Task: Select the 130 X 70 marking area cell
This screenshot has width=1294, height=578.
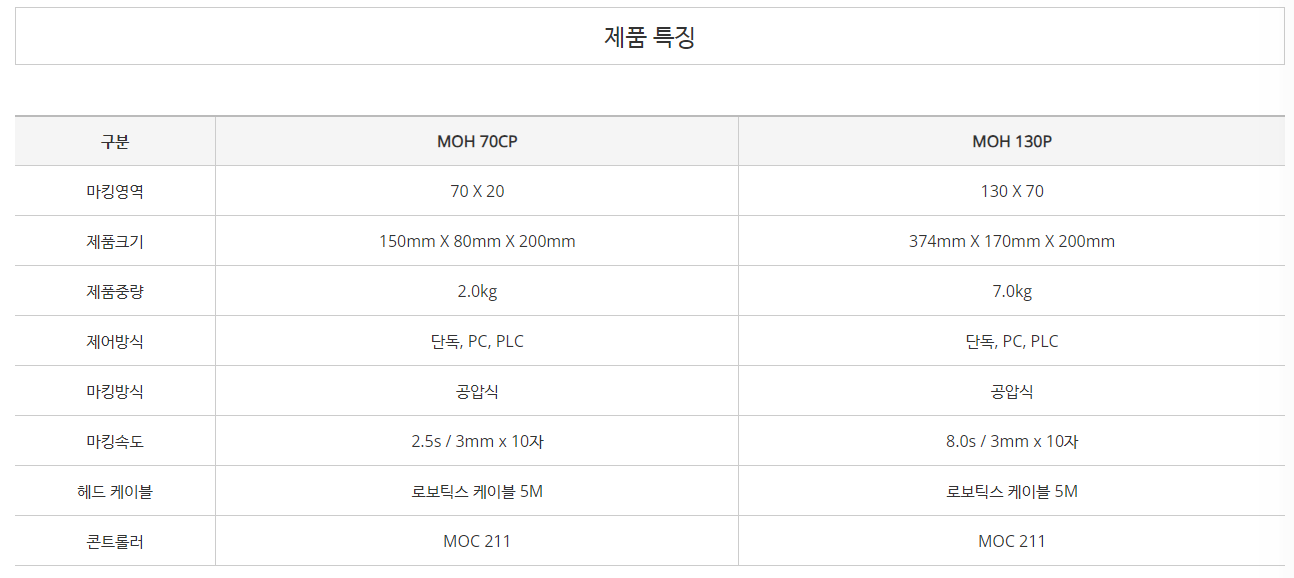Action: point(1012,192)
